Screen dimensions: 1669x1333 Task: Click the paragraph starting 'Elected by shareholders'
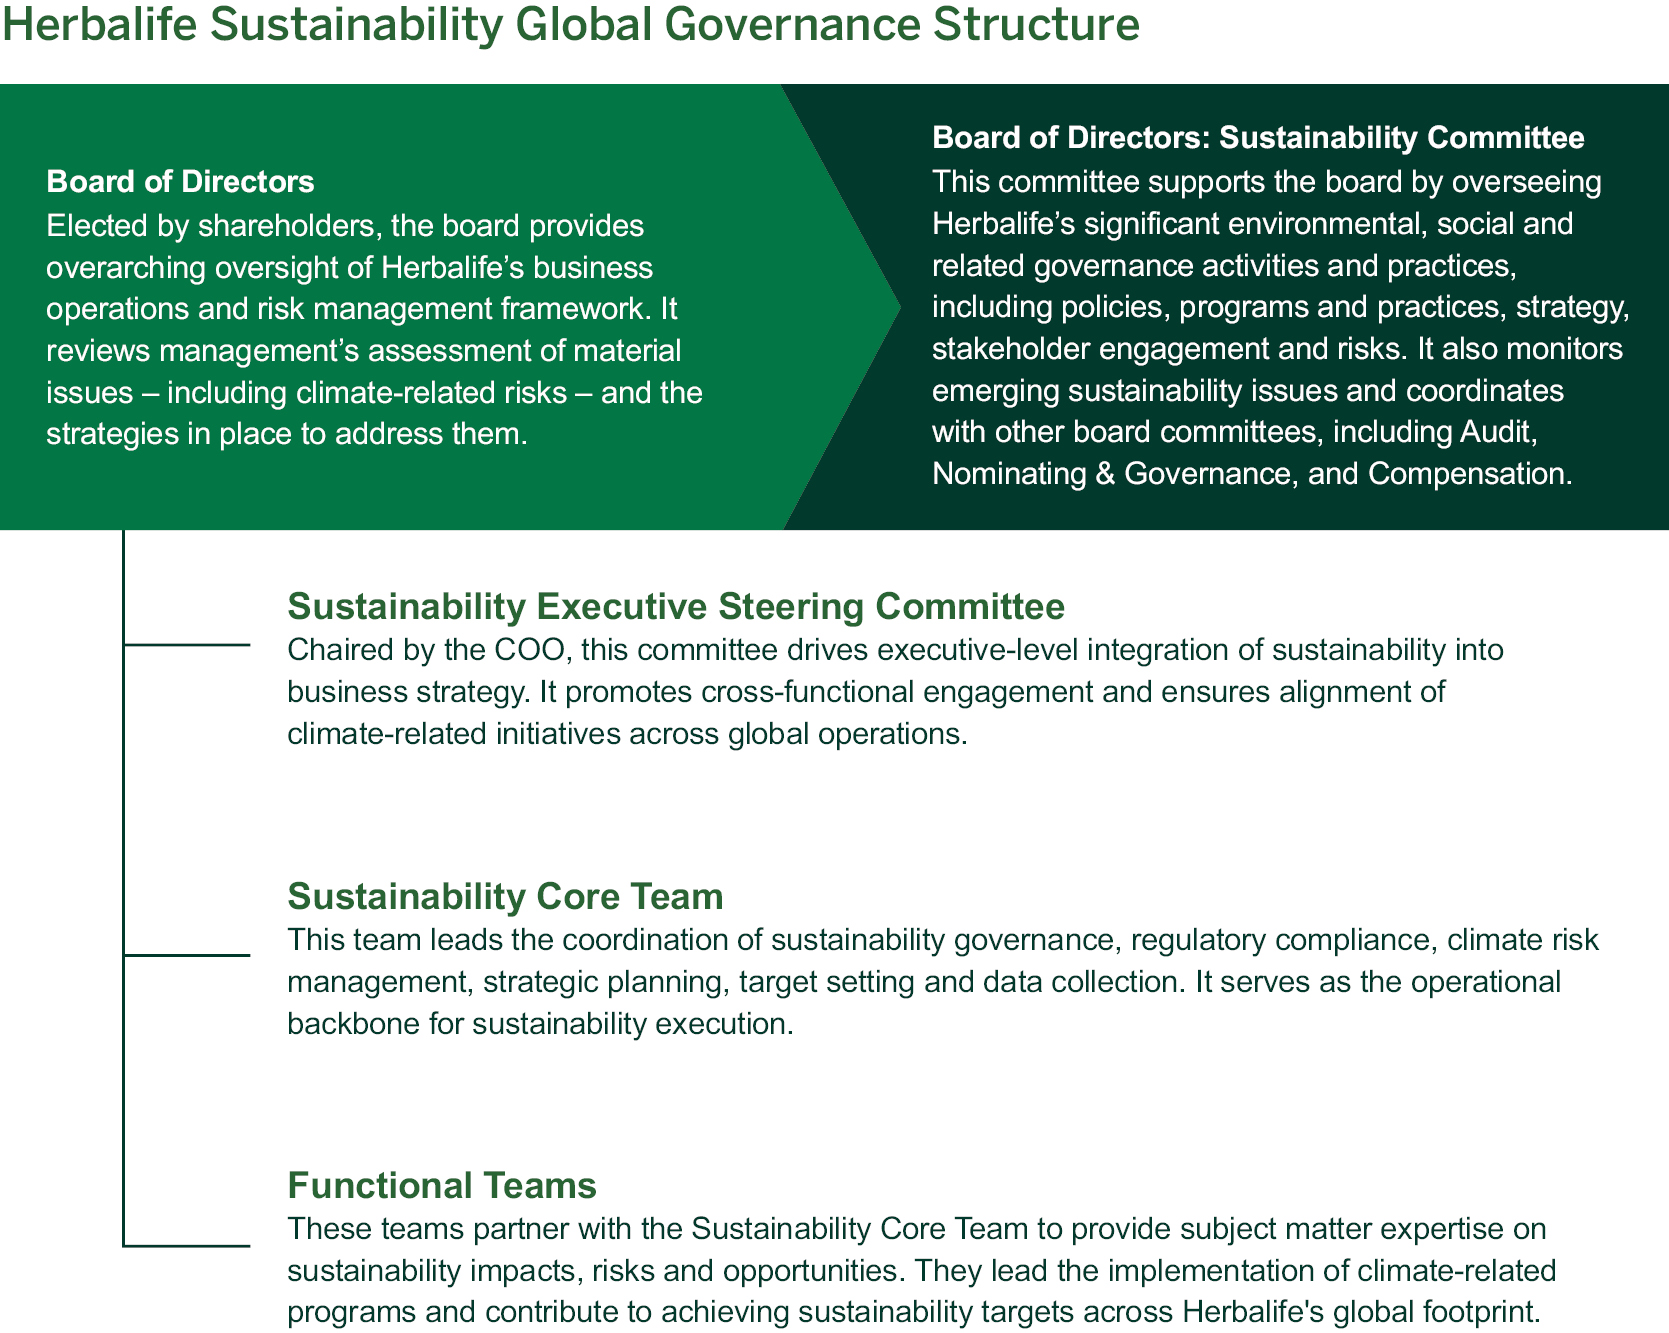pyautogui.click(x=374, y=330)
